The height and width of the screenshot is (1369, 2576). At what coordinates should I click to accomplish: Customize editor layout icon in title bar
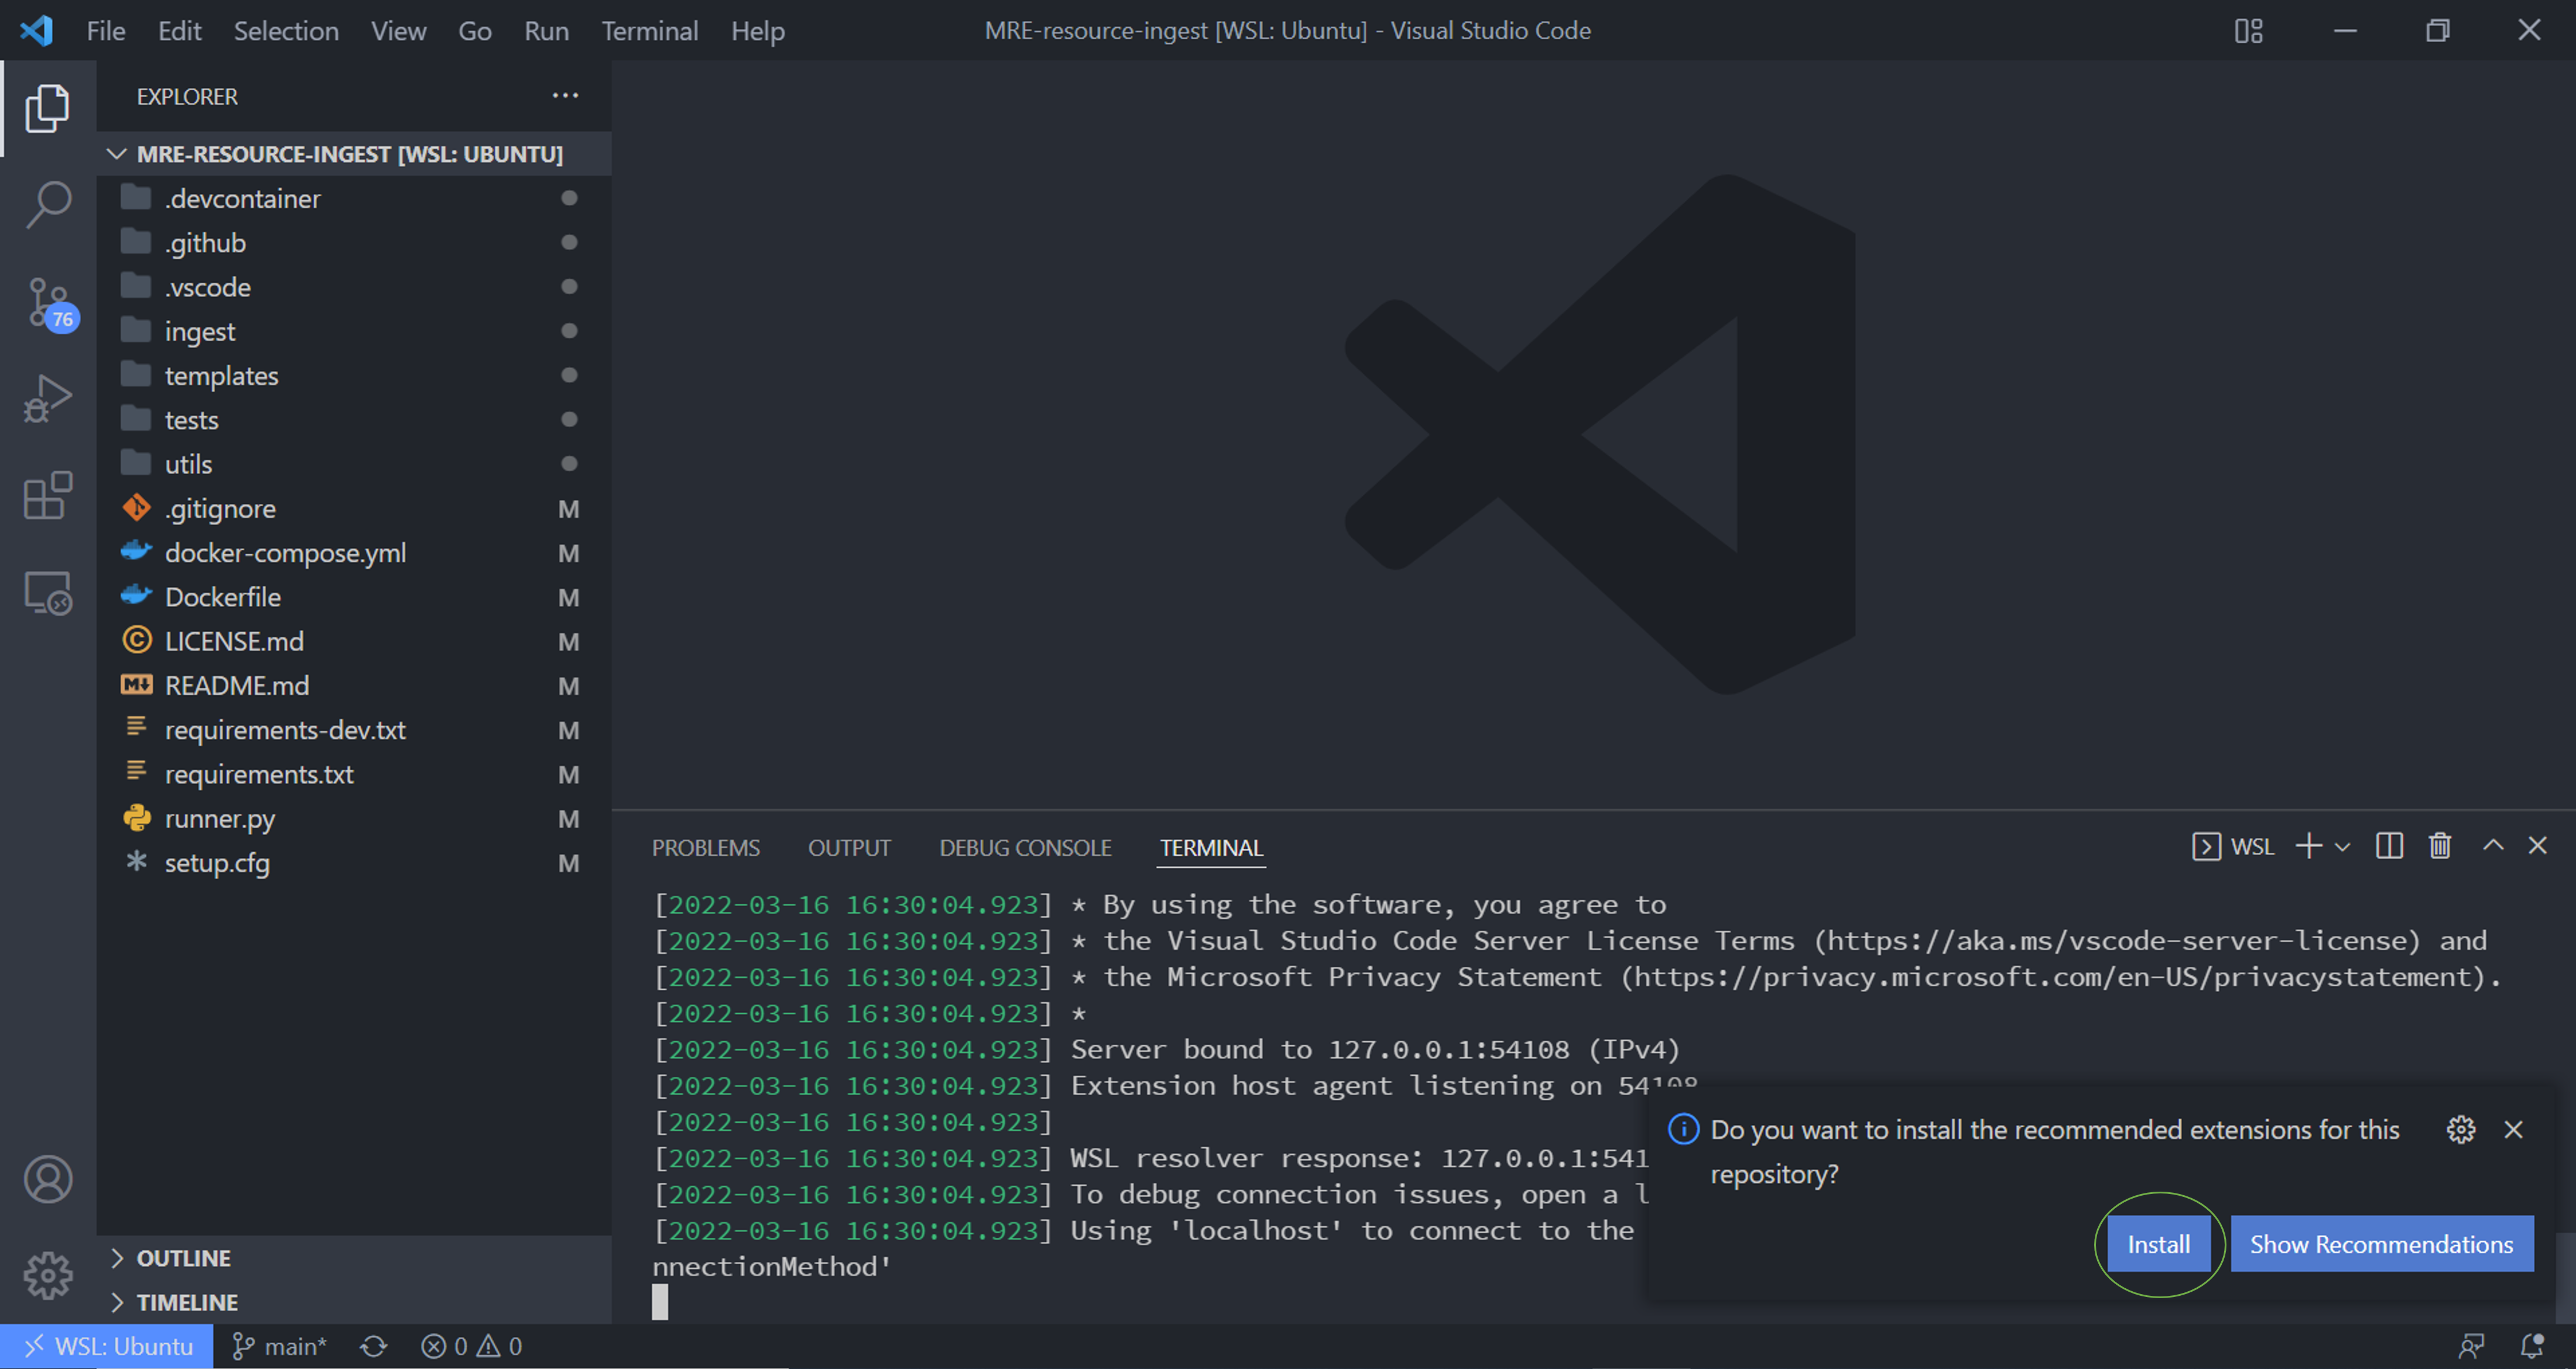[2248, 31]
